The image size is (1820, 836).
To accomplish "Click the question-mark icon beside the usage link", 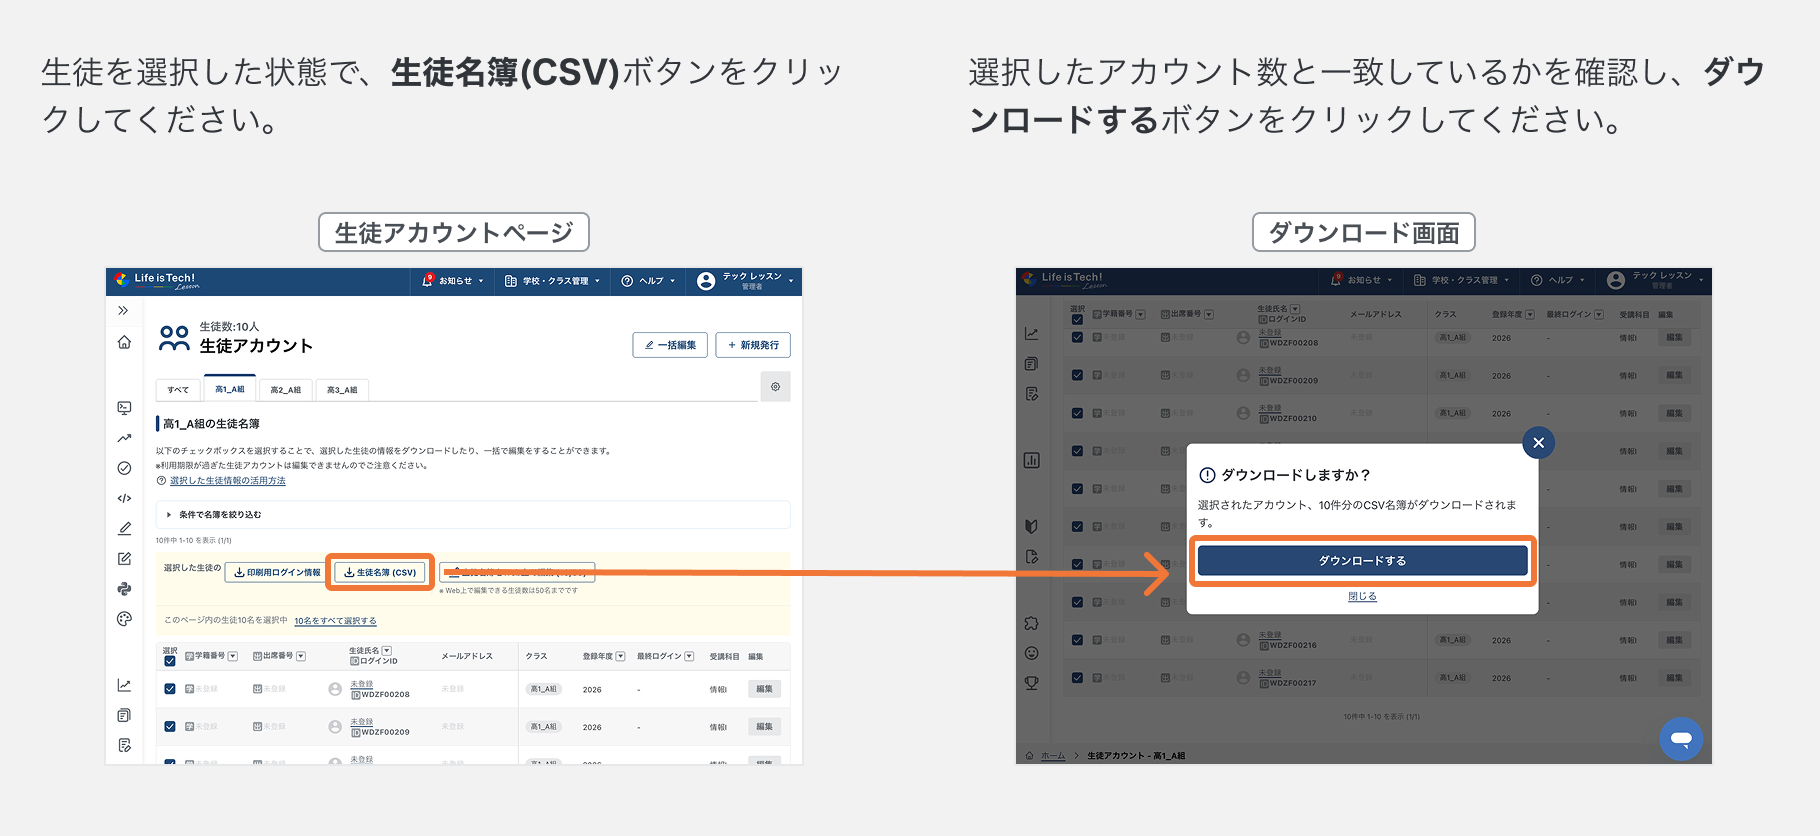I will pos(161,481).
